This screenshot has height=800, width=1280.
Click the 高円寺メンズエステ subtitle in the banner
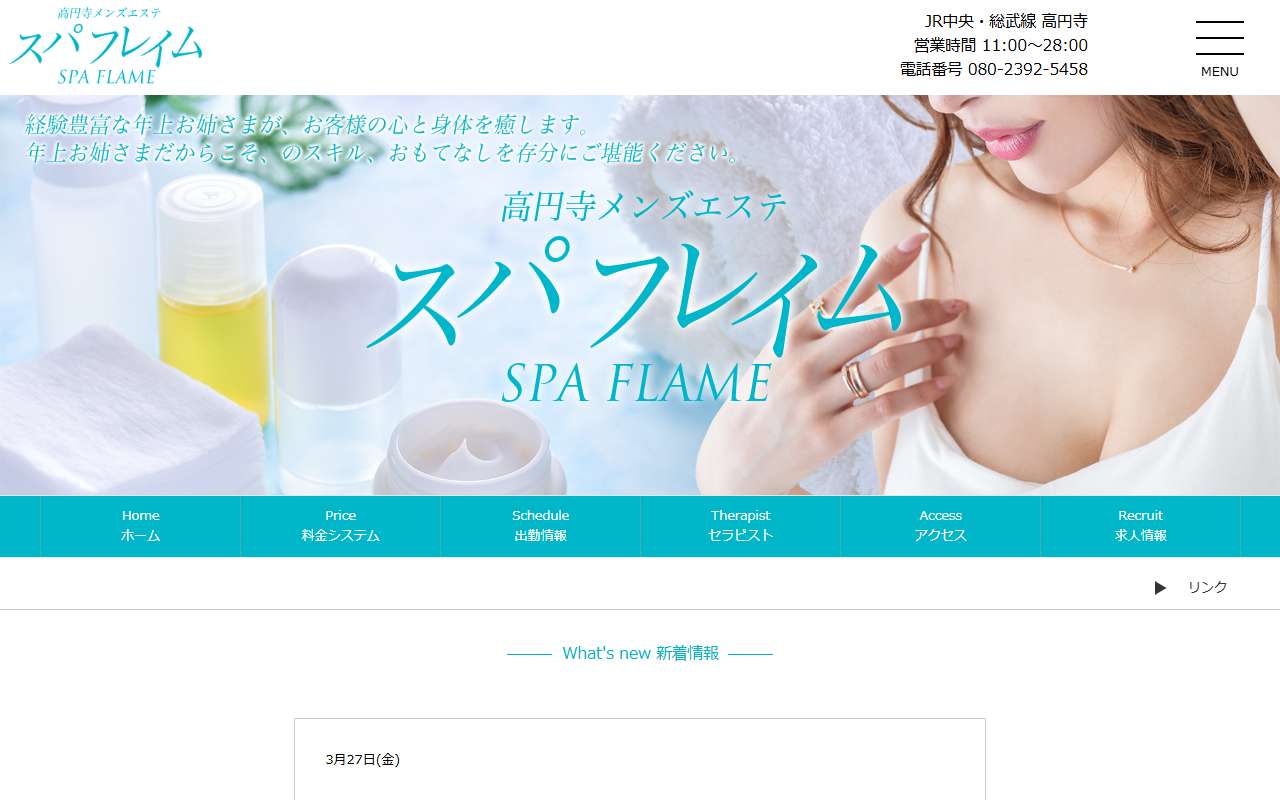click(644, 208)
